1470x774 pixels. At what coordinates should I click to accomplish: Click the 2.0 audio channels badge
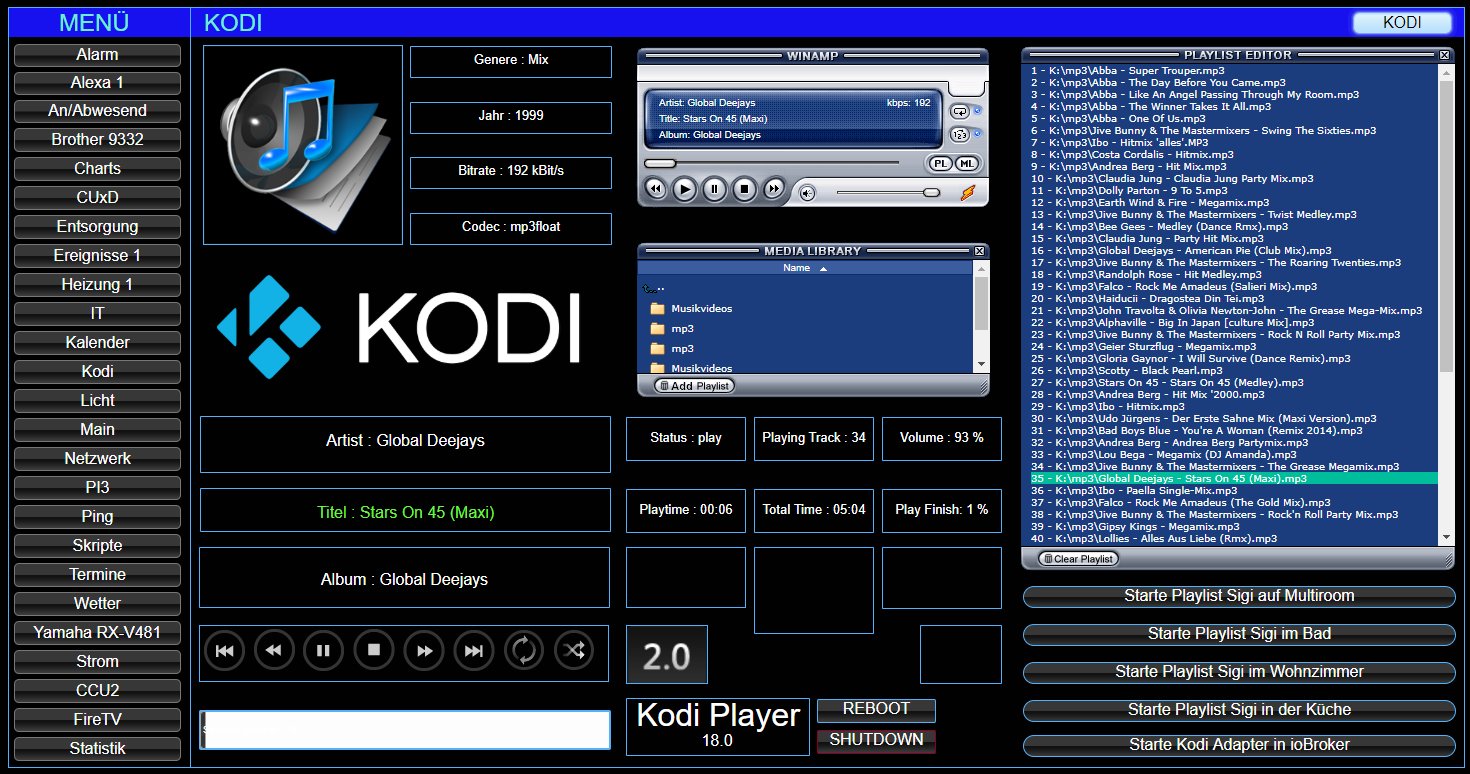(667, 655)
